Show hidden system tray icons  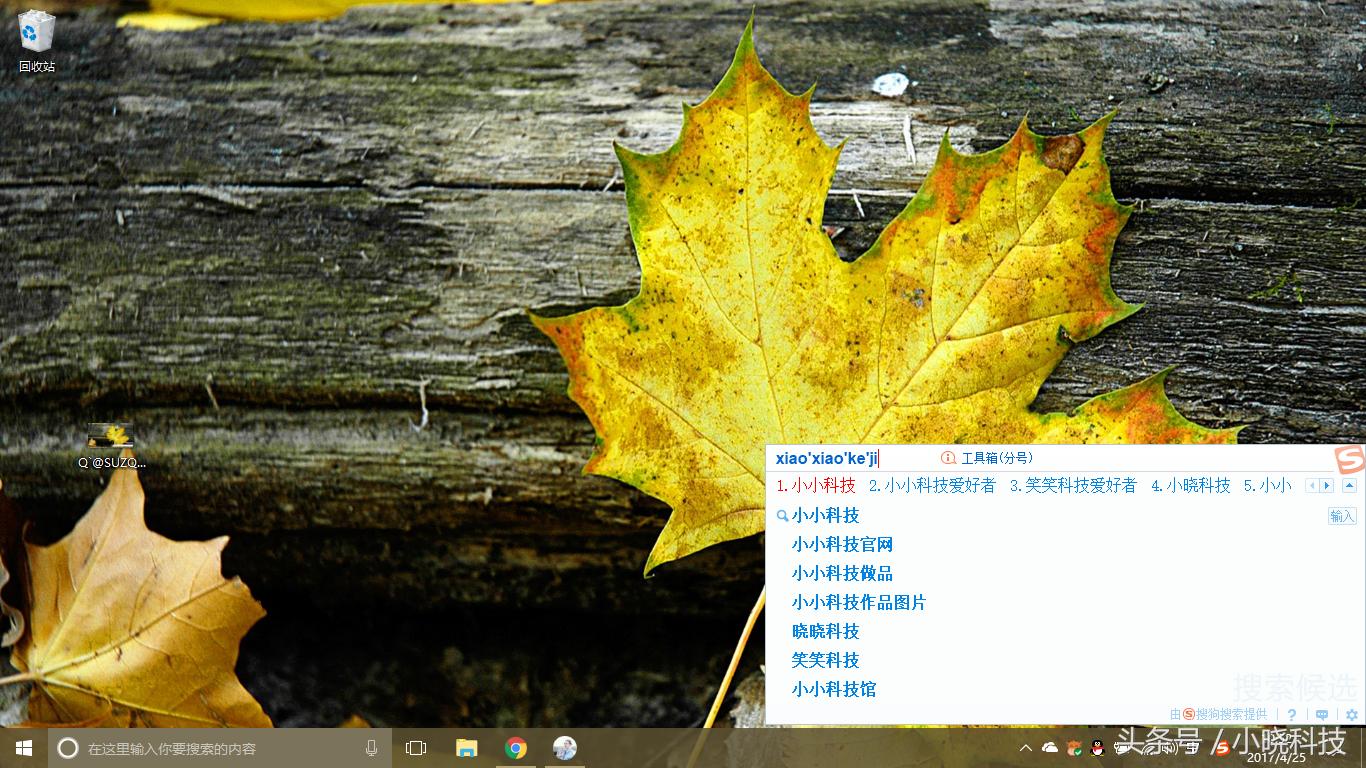pyautogui.click(x=1025, y=748)
